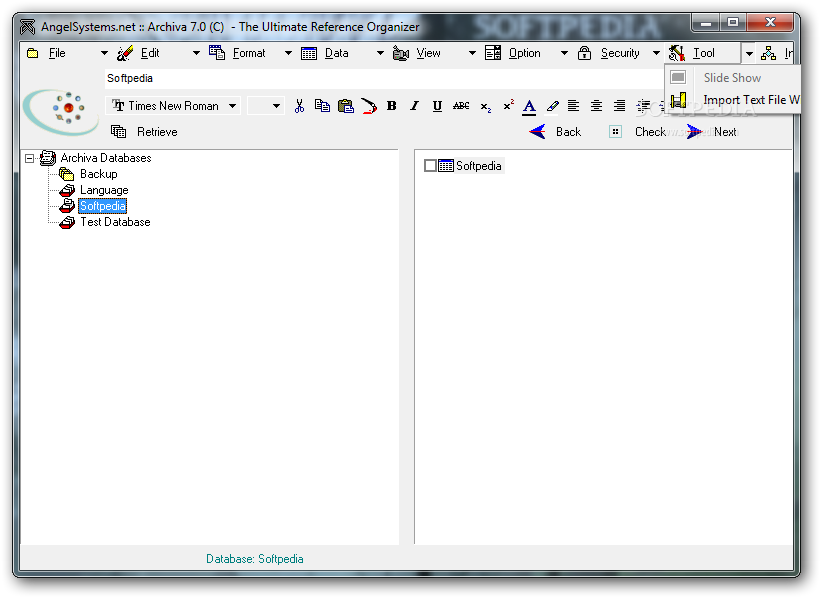821x598 pixels.
Task: Expand the File menu dropdown arrow
Action: pos(104,53)
